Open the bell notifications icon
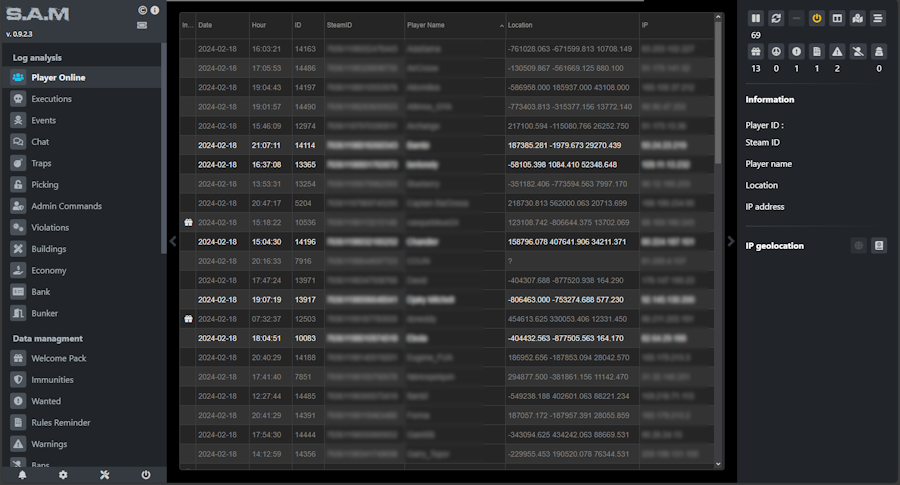900x485 pixels. tap(22, 475)
